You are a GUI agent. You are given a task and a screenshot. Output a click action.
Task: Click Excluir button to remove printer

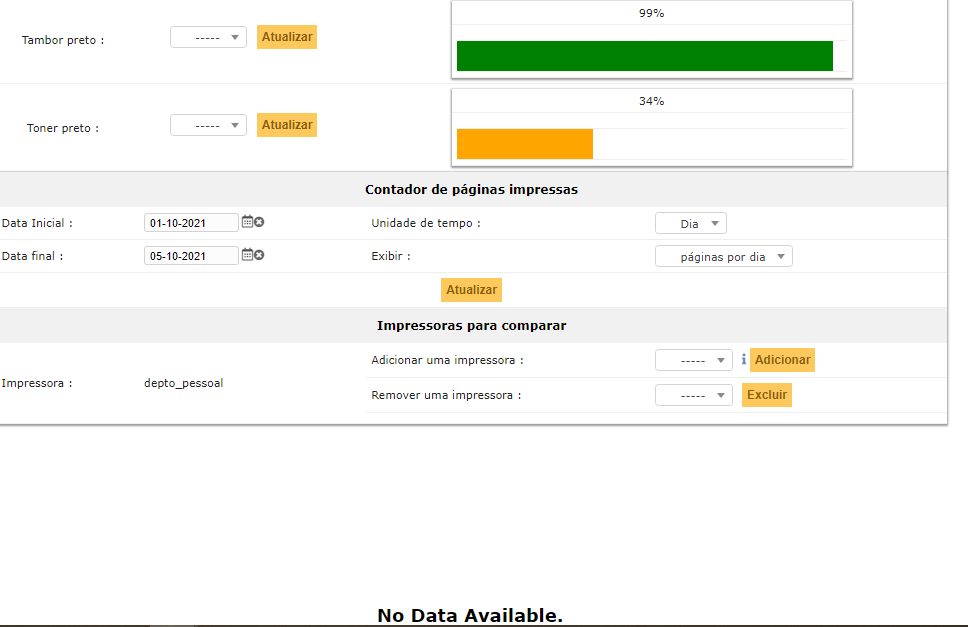767,395
